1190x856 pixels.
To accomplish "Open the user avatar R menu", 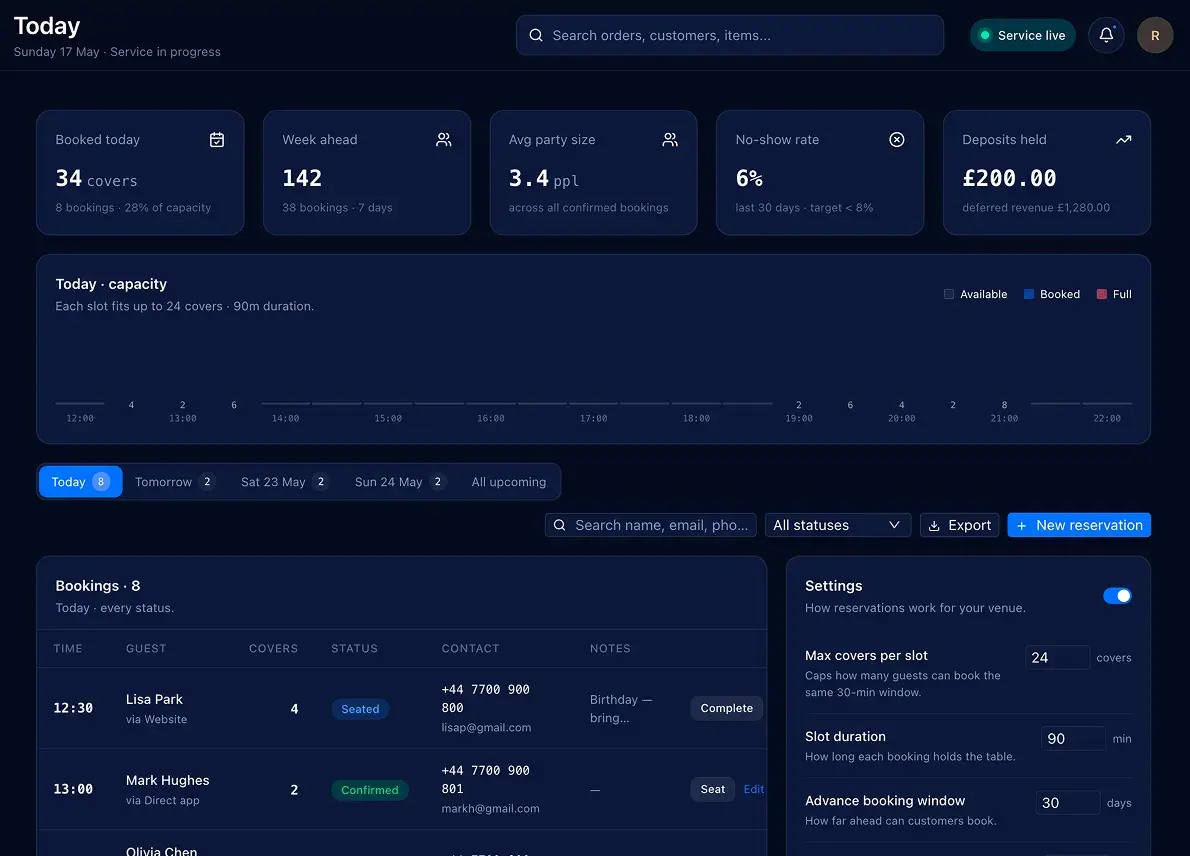I will click(1154, 35).
